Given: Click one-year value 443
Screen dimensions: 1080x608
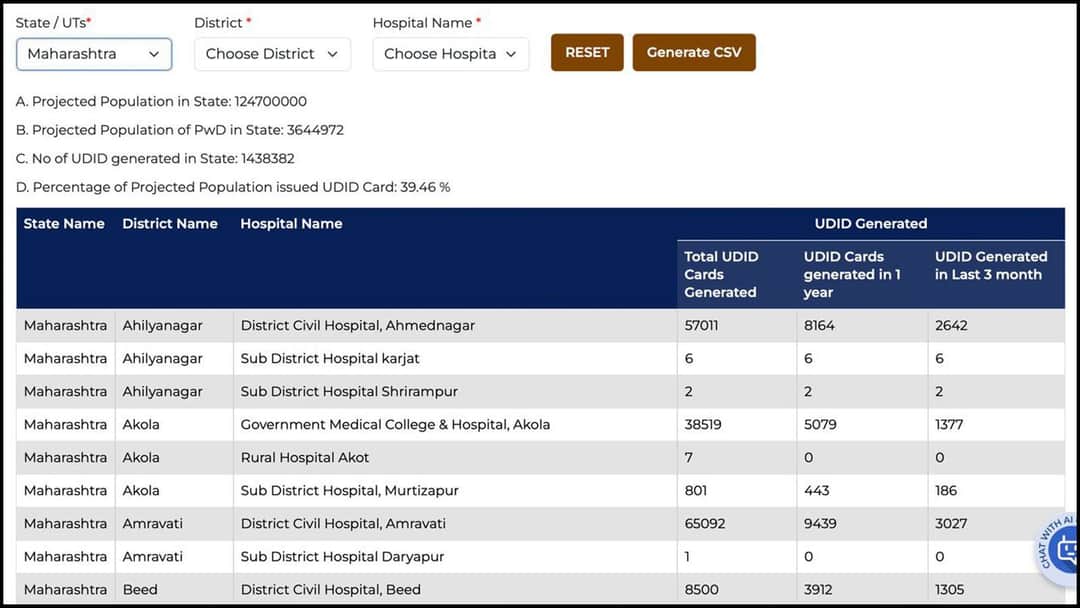Looking at the screenshot, I should [816, 491].
